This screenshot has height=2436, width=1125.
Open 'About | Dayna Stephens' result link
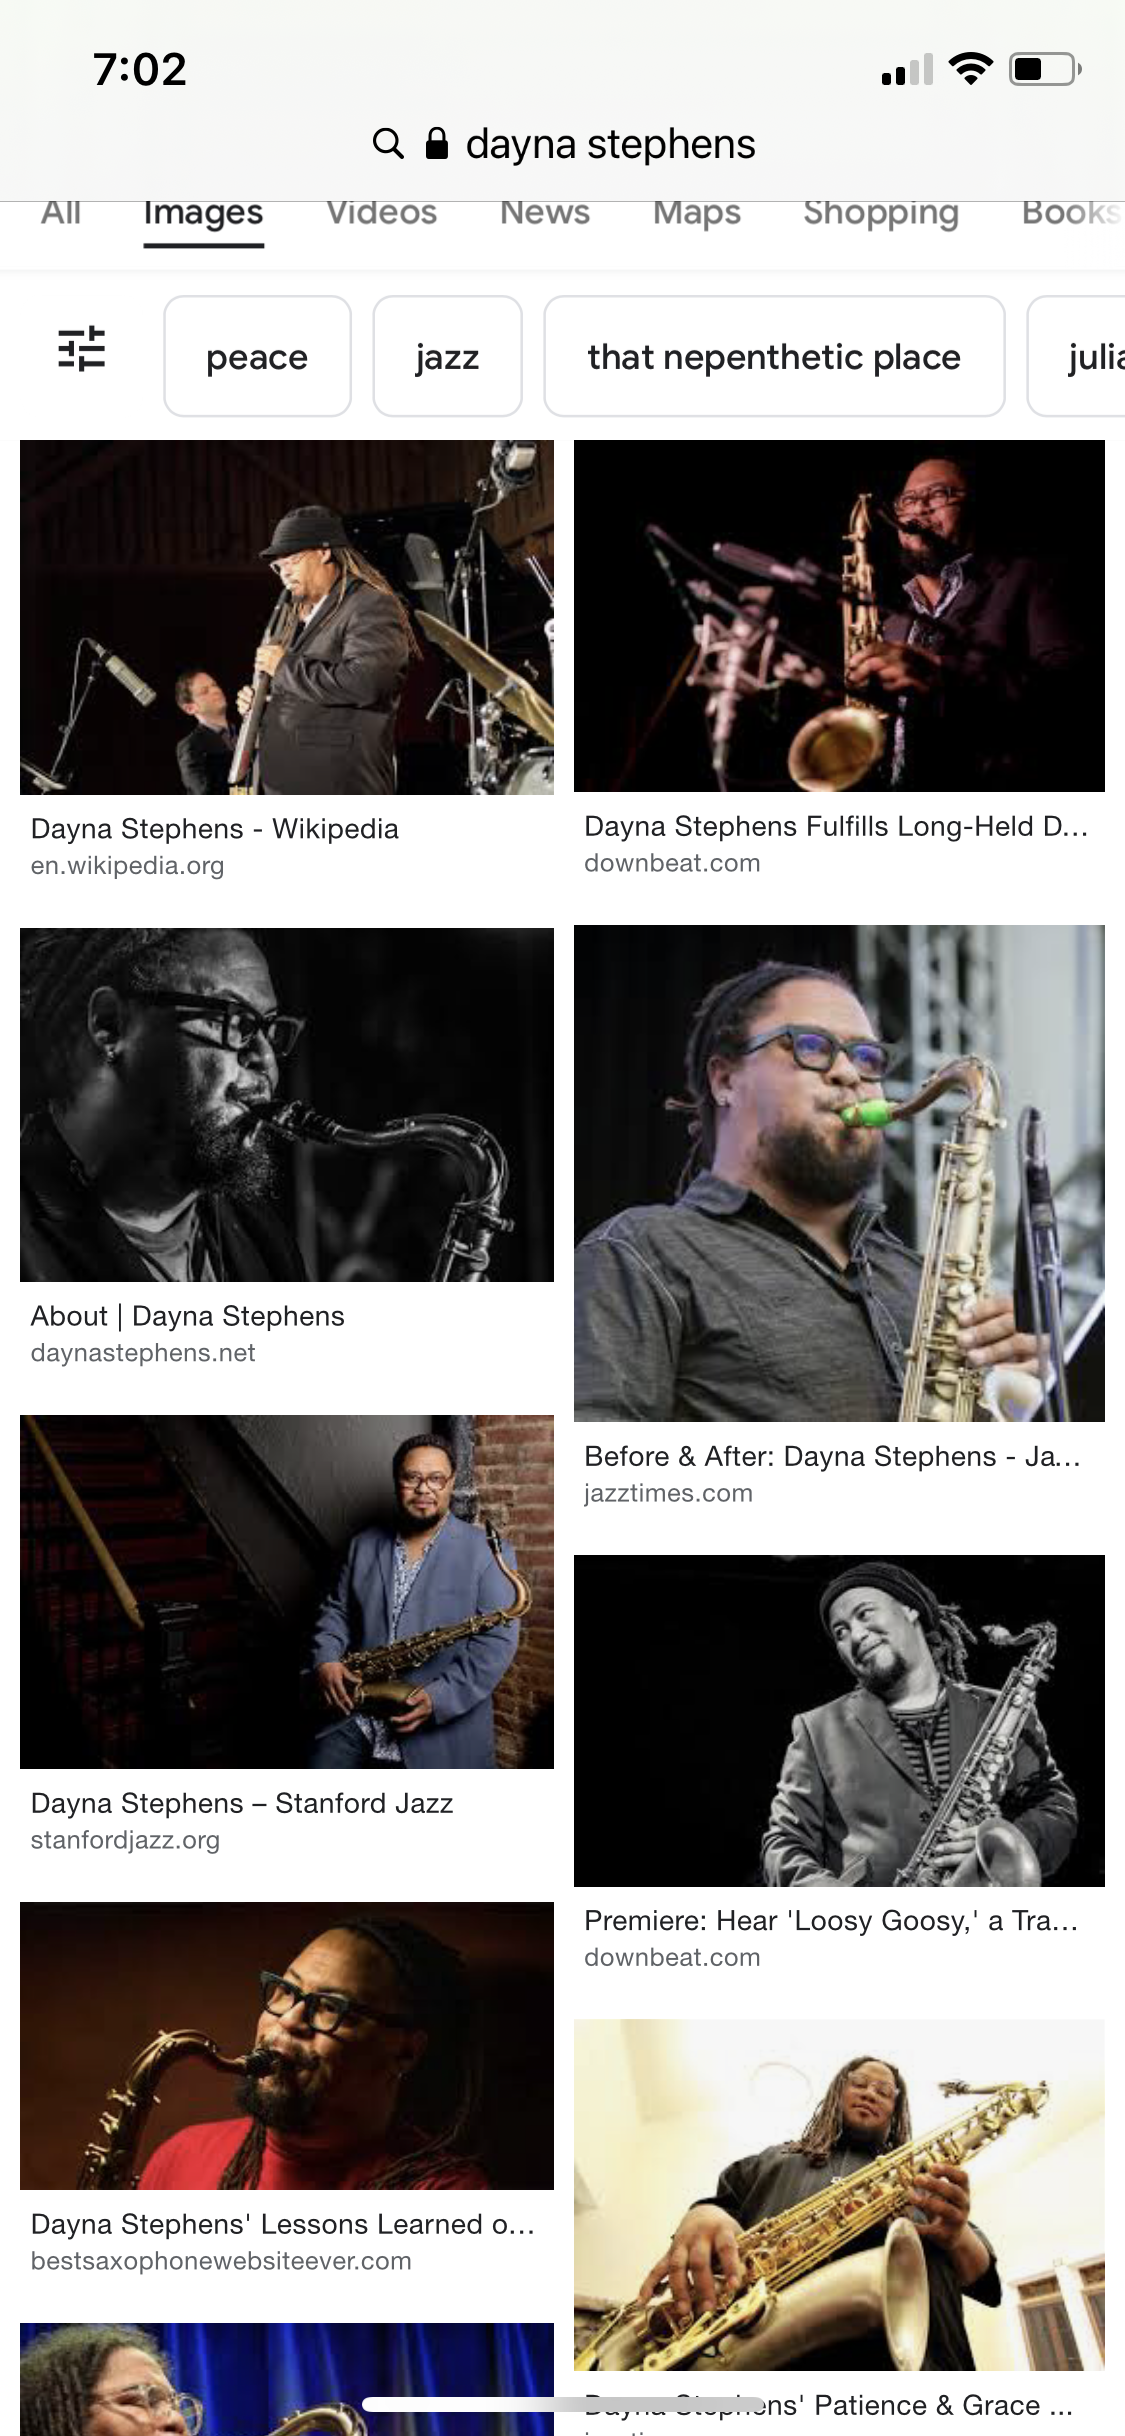coord(187,1316)
